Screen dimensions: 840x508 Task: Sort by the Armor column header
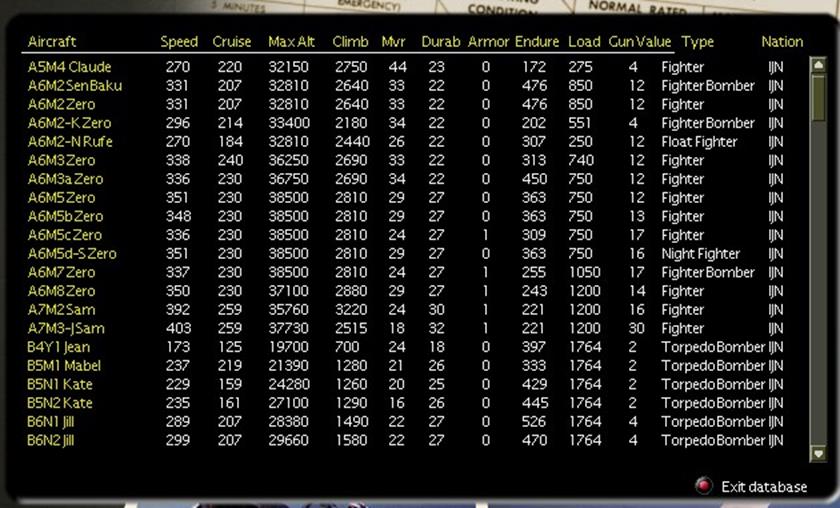tap(488, 42)
